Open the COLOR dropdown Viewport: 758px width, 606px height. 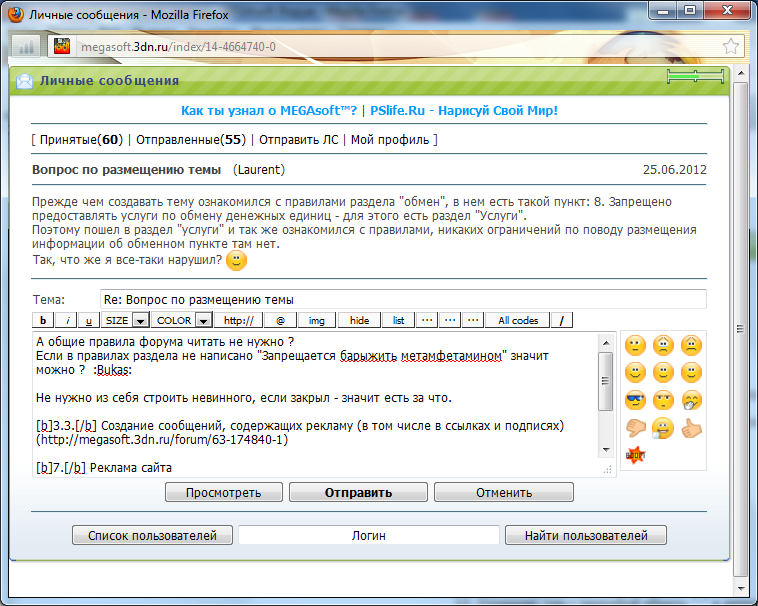181,320
